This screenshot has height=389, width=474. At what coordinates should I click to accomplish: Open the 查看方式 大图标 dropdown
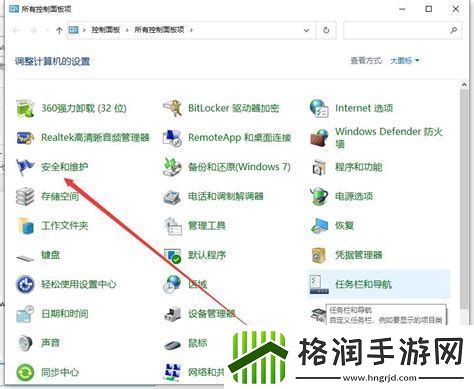[405, 61]
